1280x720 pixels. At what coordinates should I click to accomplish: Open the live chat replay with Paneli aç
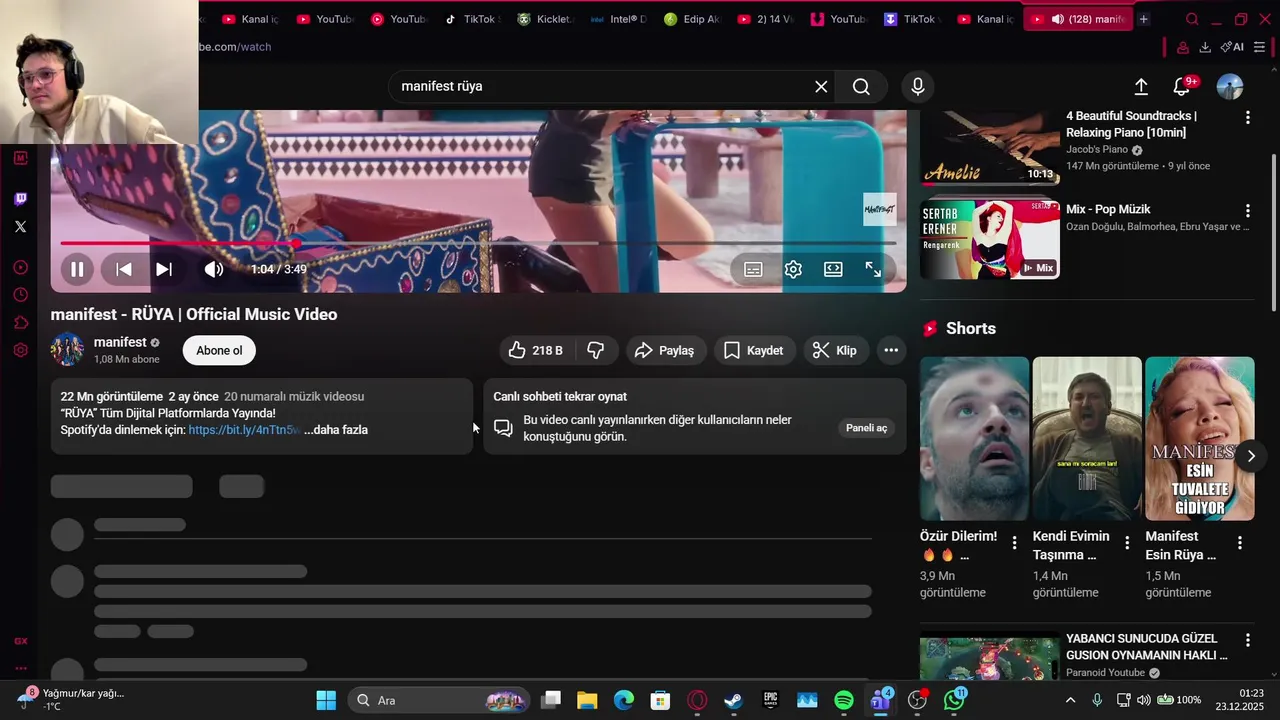pyautogui.click(x=866, y=428)
